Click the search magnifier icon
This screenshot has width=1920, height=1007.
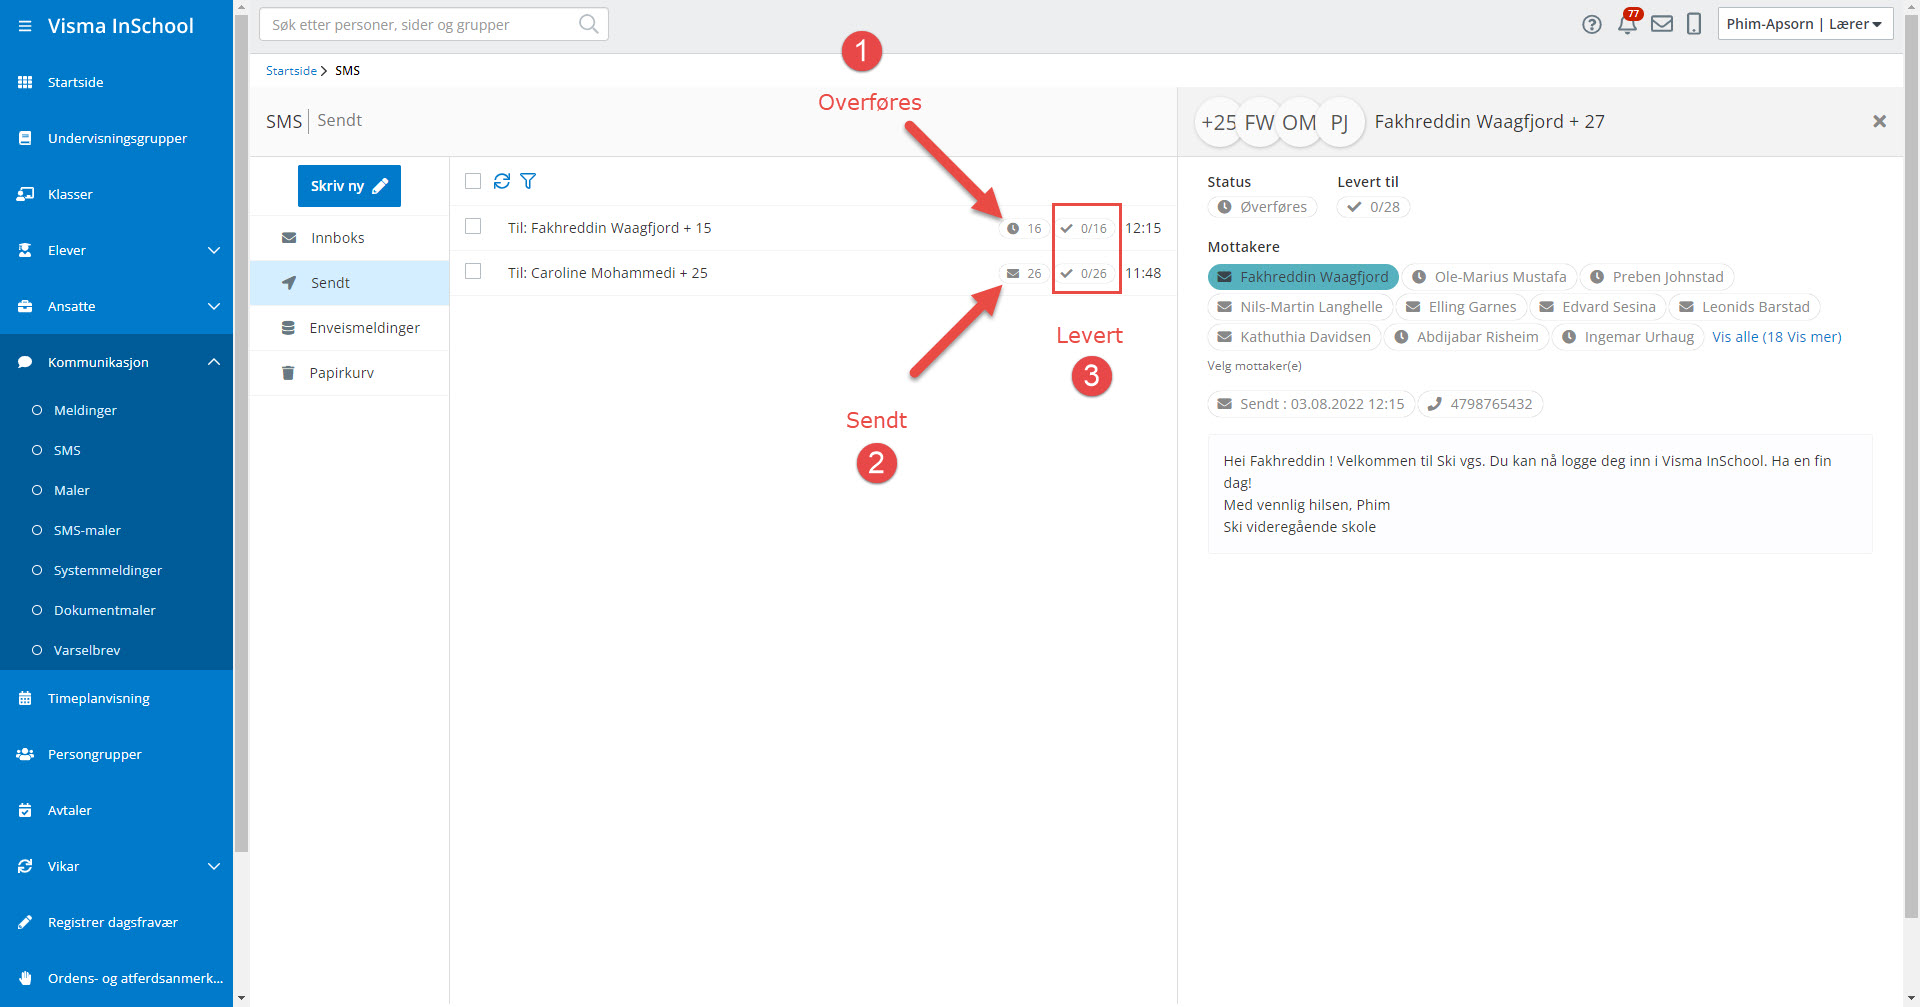pos(589,24)
